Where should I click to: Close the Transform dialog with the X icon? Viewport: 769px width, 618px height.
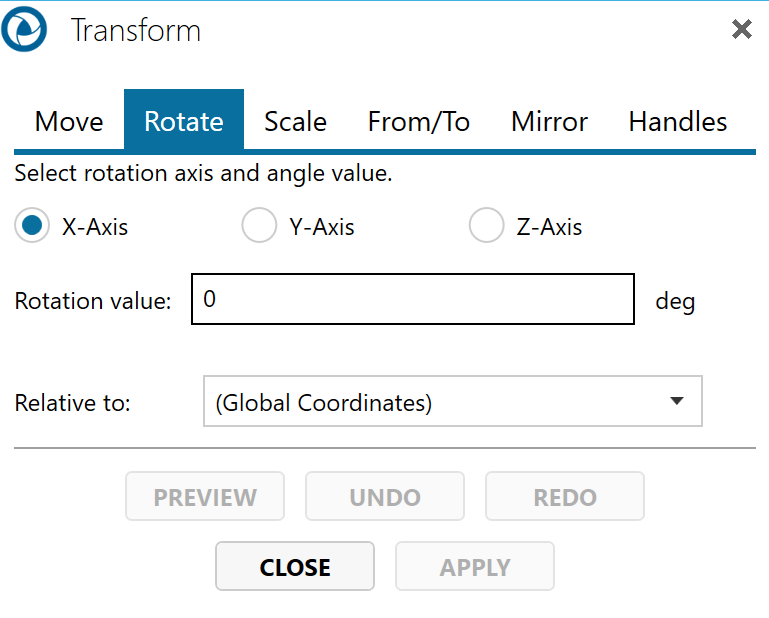tap(741, 30)
